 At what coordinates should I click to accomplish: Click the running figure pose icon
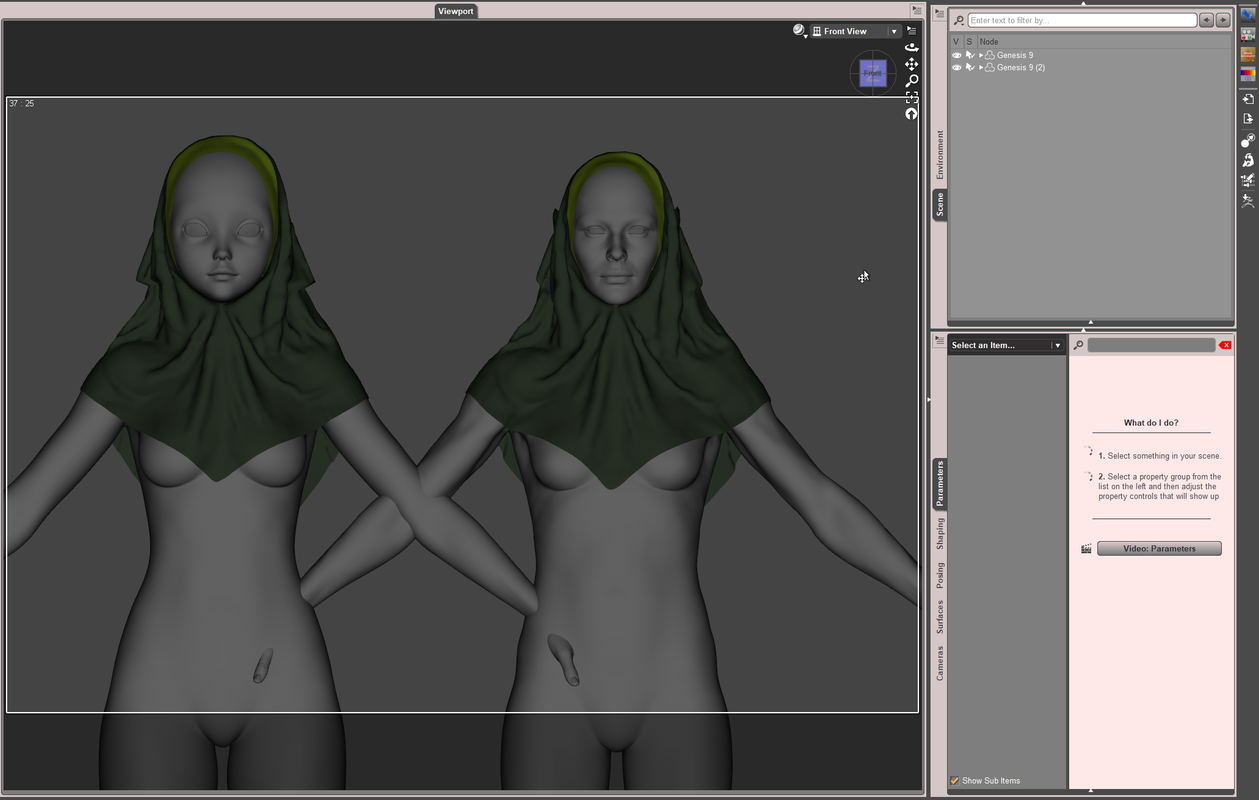coord(1248,200)
